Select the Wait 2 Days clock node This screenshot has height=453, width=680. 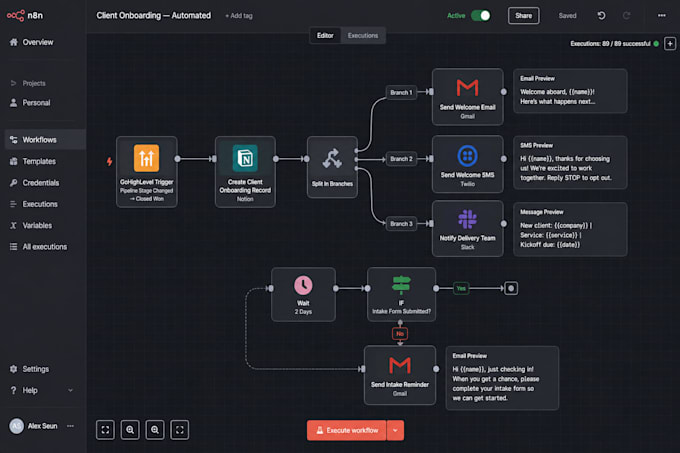click(x=303, y=294)
